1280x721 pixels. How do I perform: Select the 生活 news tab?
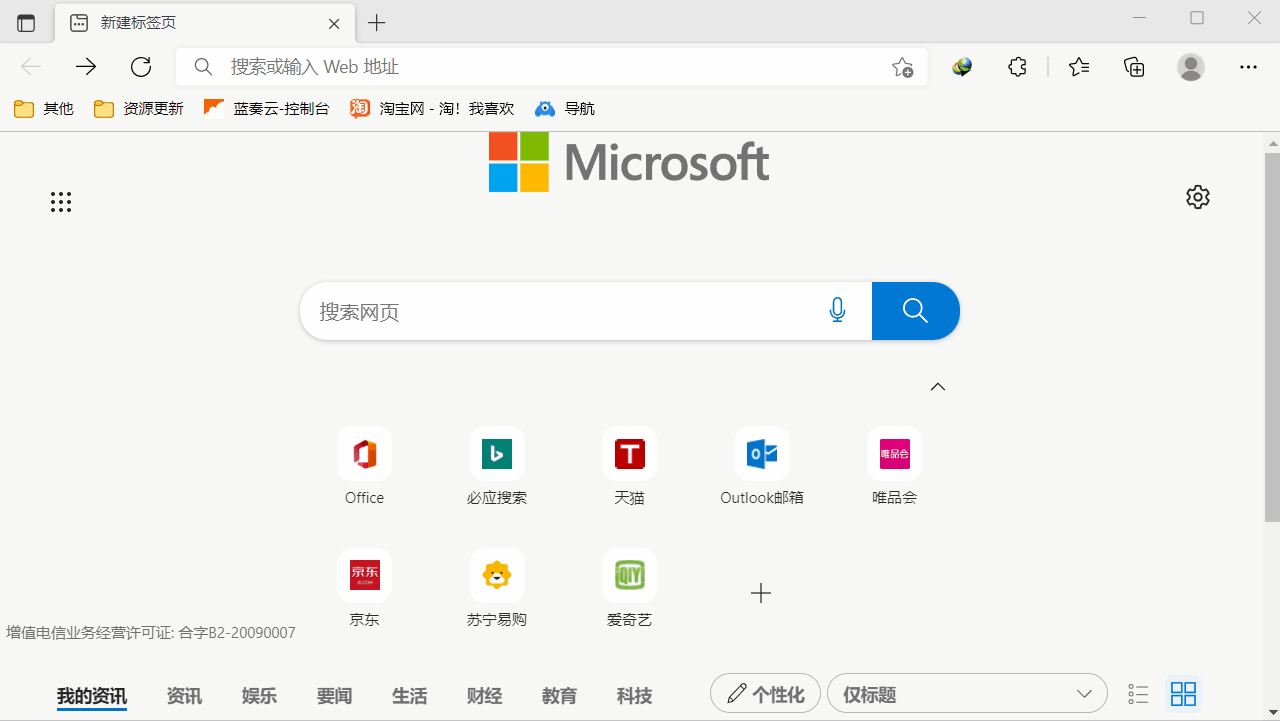click(409, 695)
